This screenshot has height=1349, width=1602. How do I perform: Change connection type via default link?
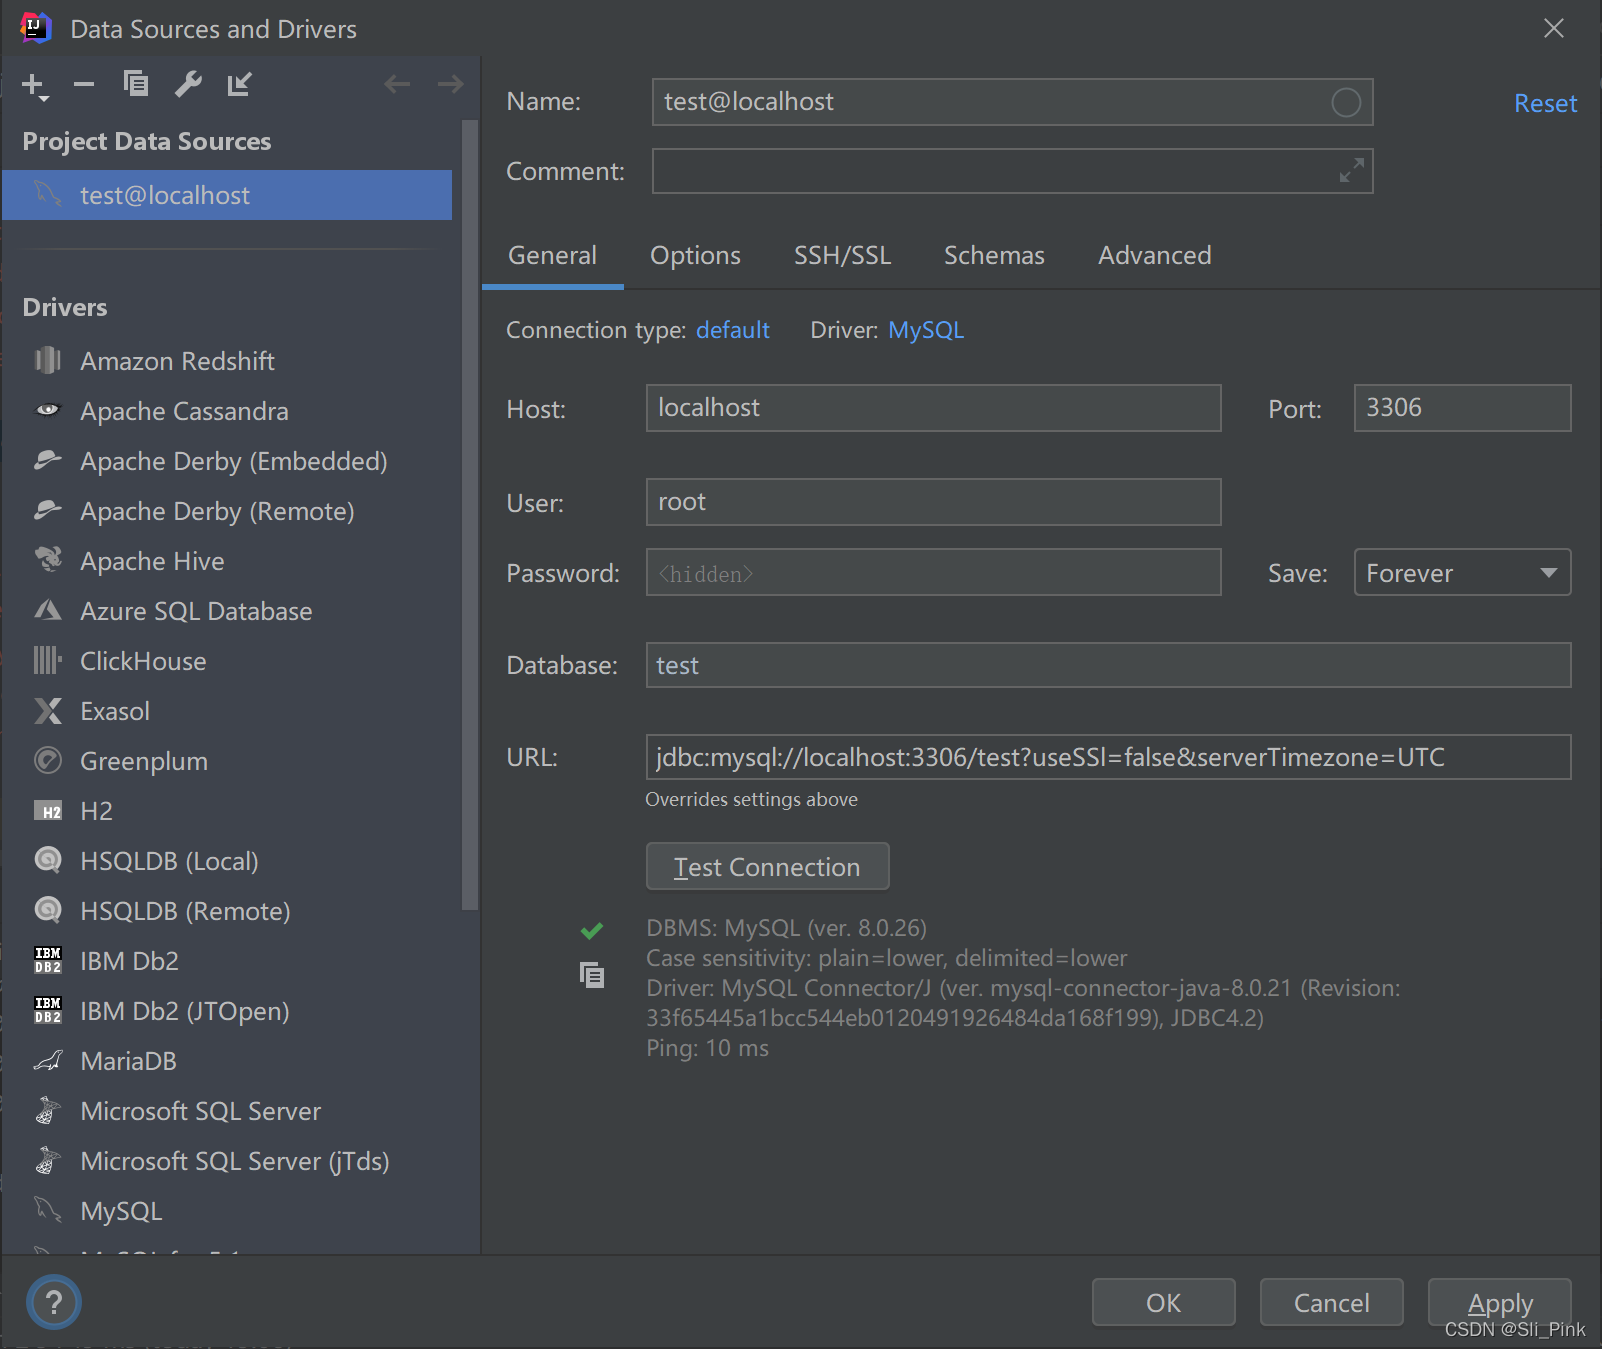732,330
